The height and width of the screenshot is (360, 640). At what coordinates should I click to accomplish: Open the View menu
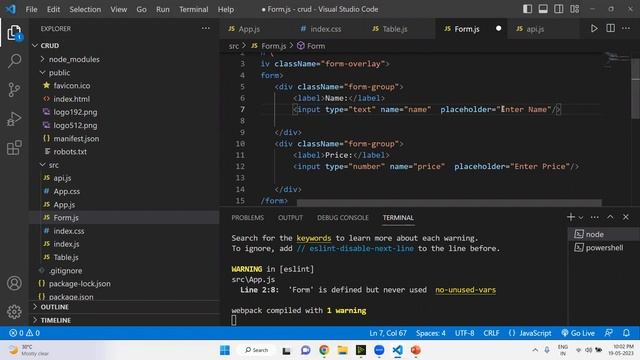coord(118,9)
